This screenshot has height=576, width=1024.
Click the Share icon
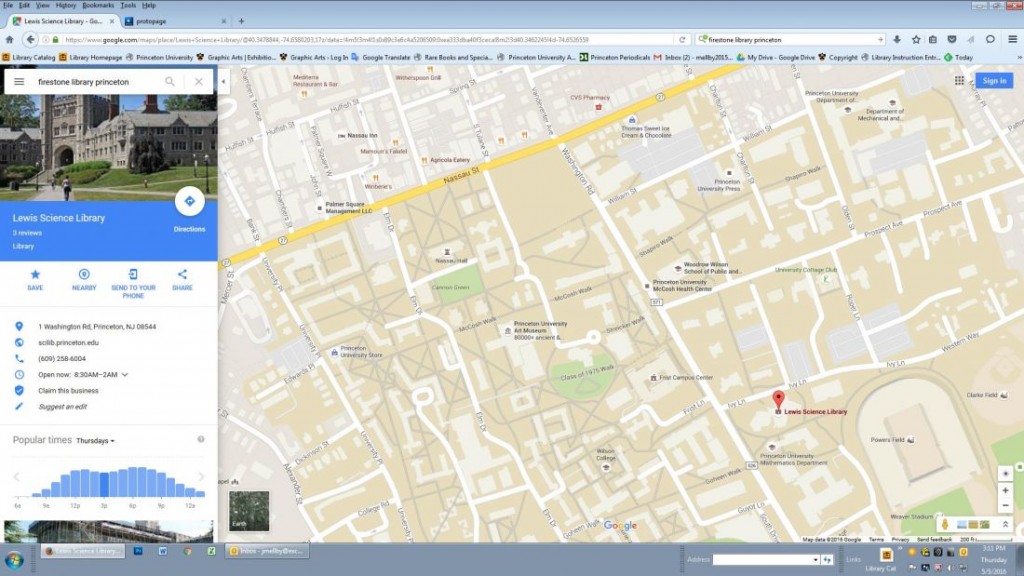point(182,274)
